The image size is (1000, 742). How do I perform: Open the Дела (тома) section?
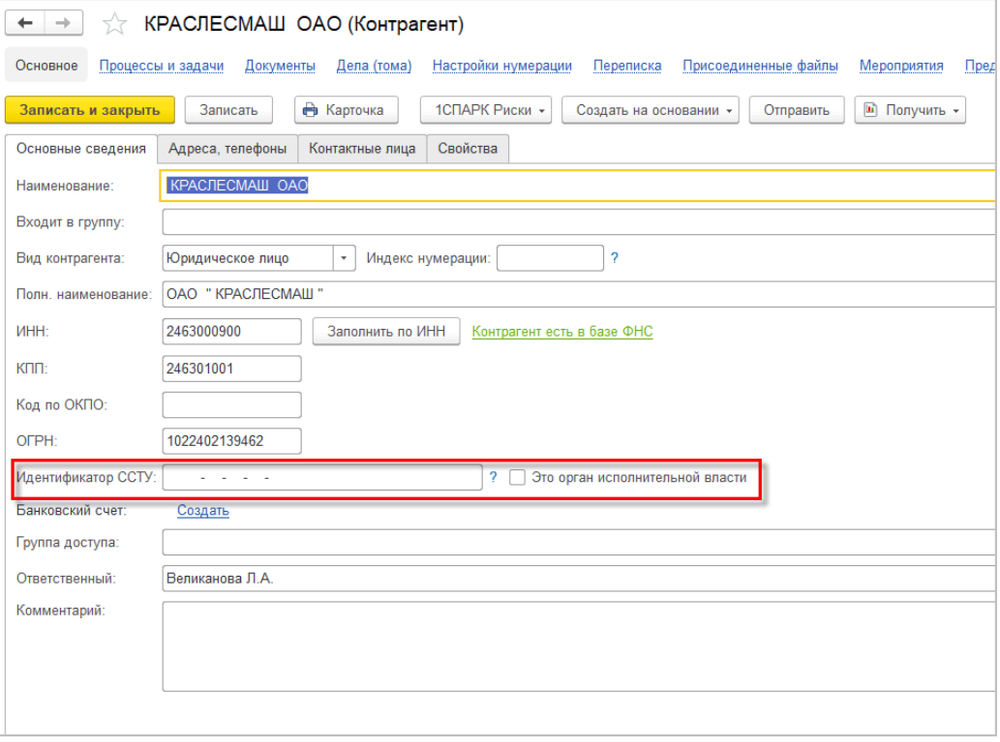tap(374, 66)
